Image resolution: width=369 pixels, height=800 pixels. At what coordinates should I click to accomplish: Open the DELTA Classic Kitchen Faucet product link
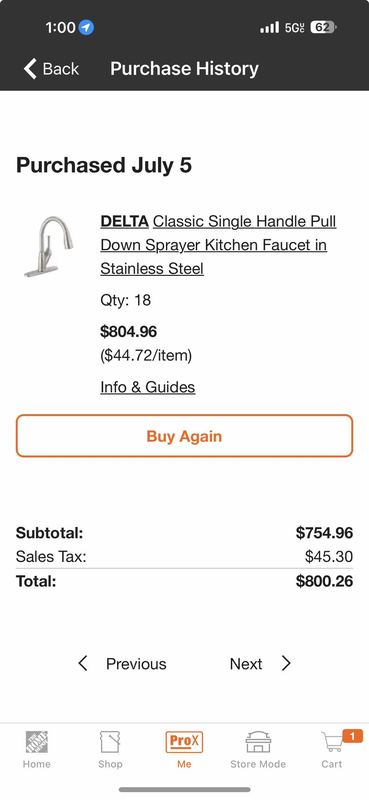(x=218, y=245)
